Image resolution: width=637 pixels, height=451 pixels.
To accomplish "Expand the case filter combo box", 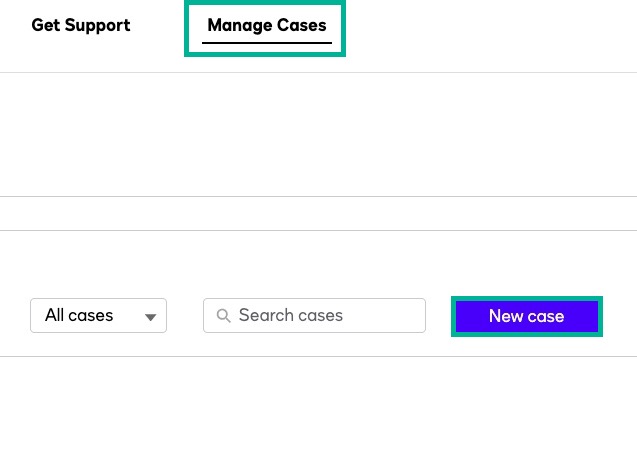I will pos(98,316).
